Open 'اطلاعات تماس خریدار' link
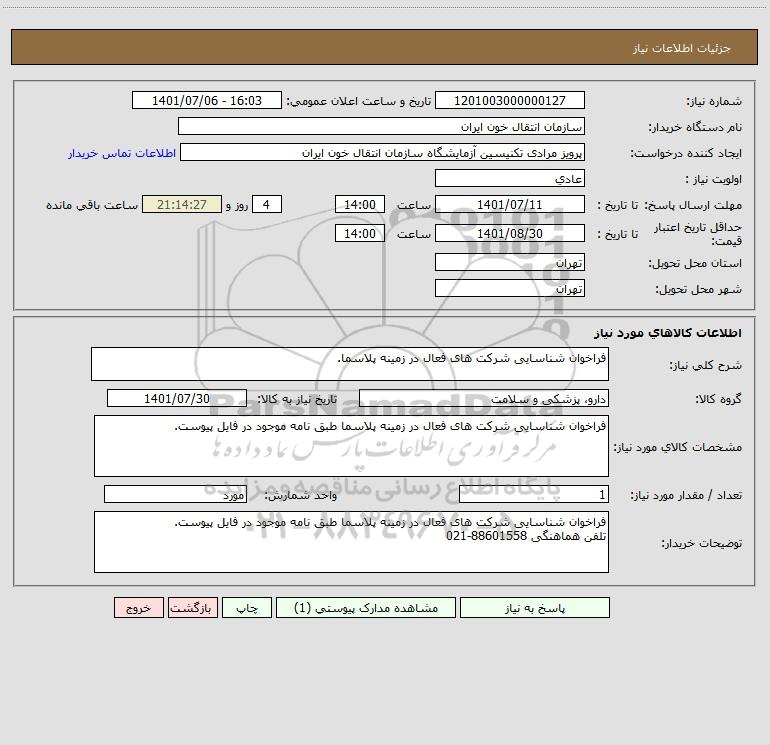Viewport: 770px width, 745px height. point(122,153)
